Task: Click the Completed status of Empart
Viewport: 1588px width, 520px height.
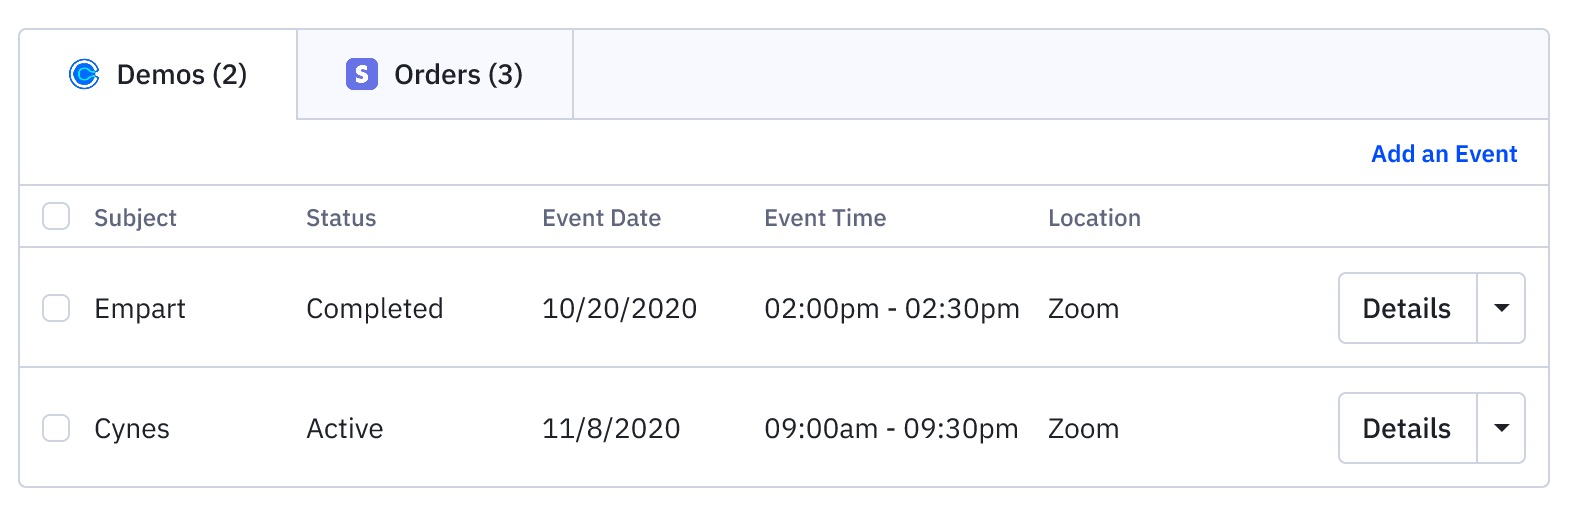Action: pos(374,309)
